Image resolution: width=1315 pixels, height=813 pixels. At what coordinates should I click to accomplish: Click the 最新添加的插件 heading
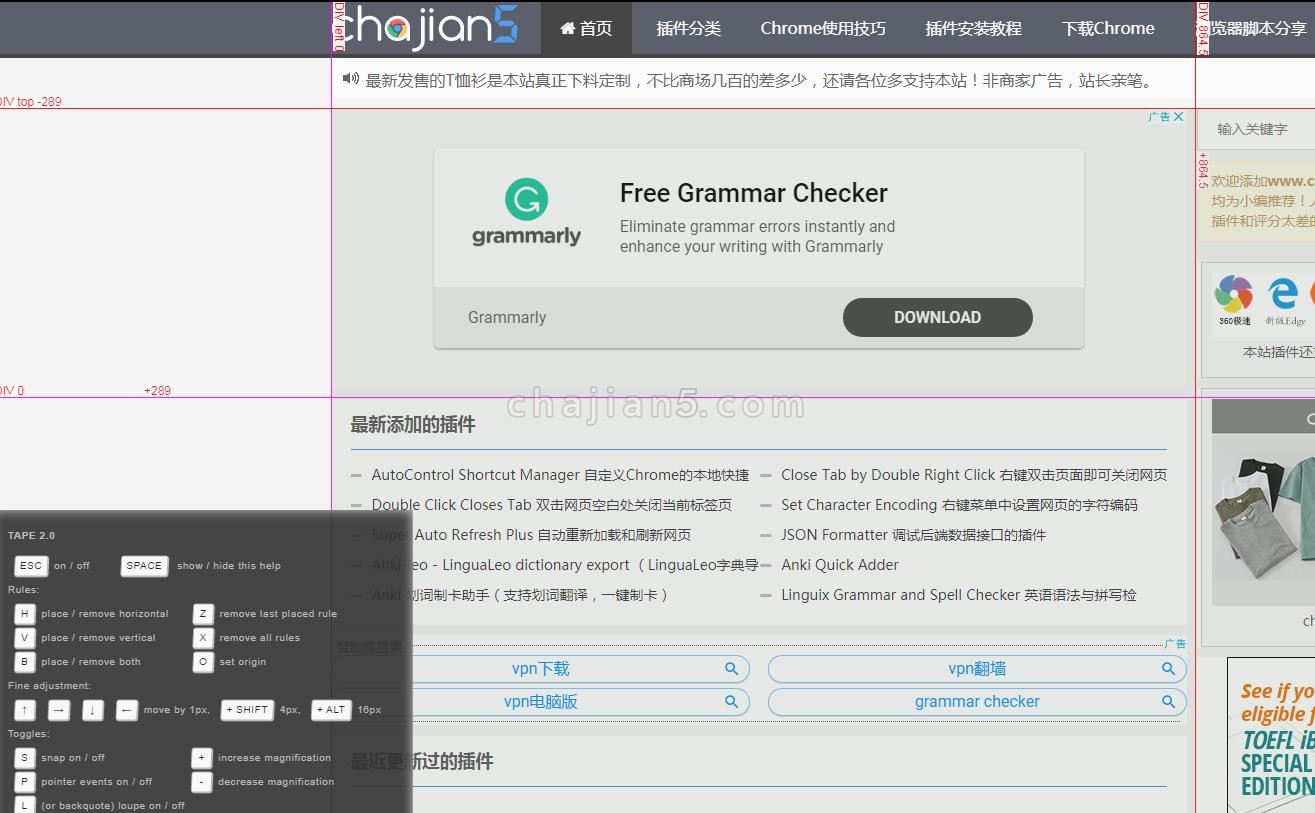coord(412,425)
